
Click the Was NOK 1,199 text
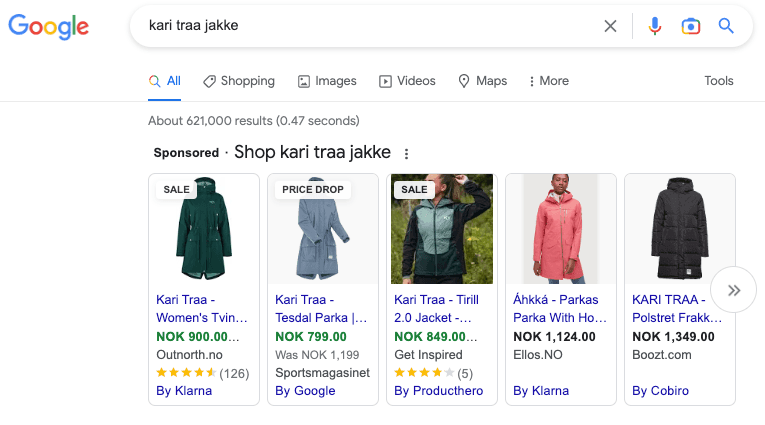pos(317,355)
